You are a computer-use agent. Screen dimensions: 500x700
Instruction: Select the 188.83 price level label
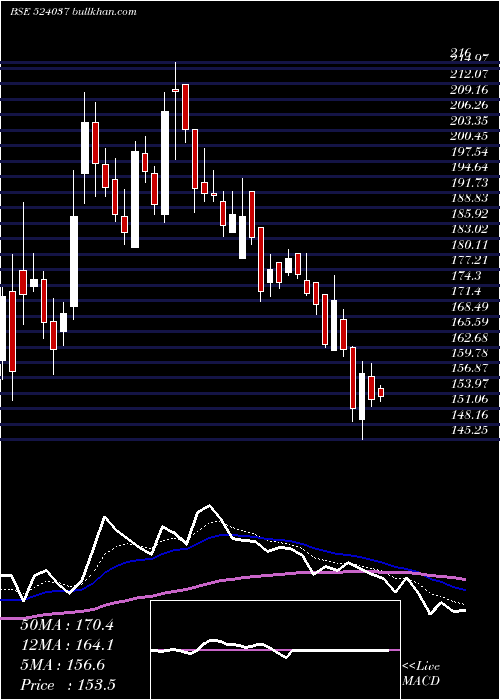point(469,198)
